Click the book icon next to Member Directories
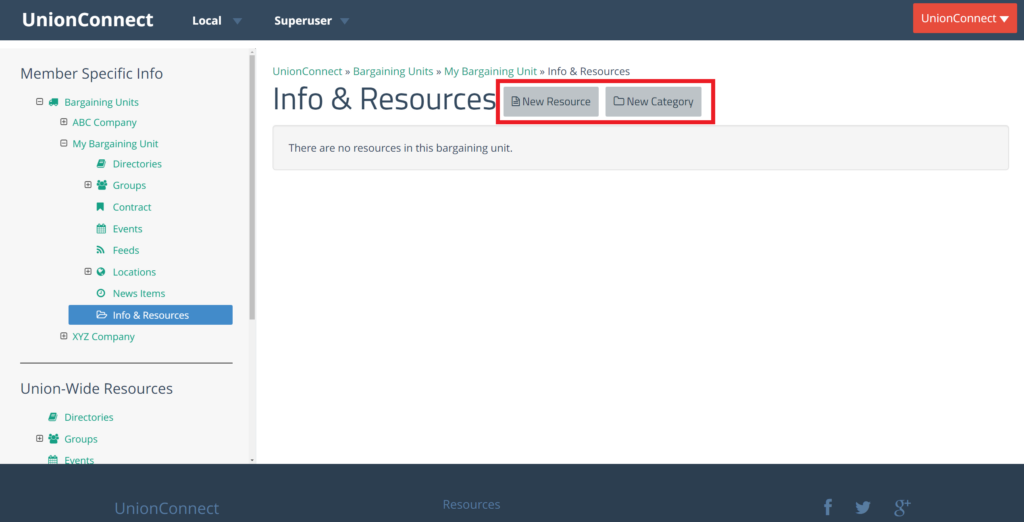Viewport: 1024px width, 522px height. [101, 164]
